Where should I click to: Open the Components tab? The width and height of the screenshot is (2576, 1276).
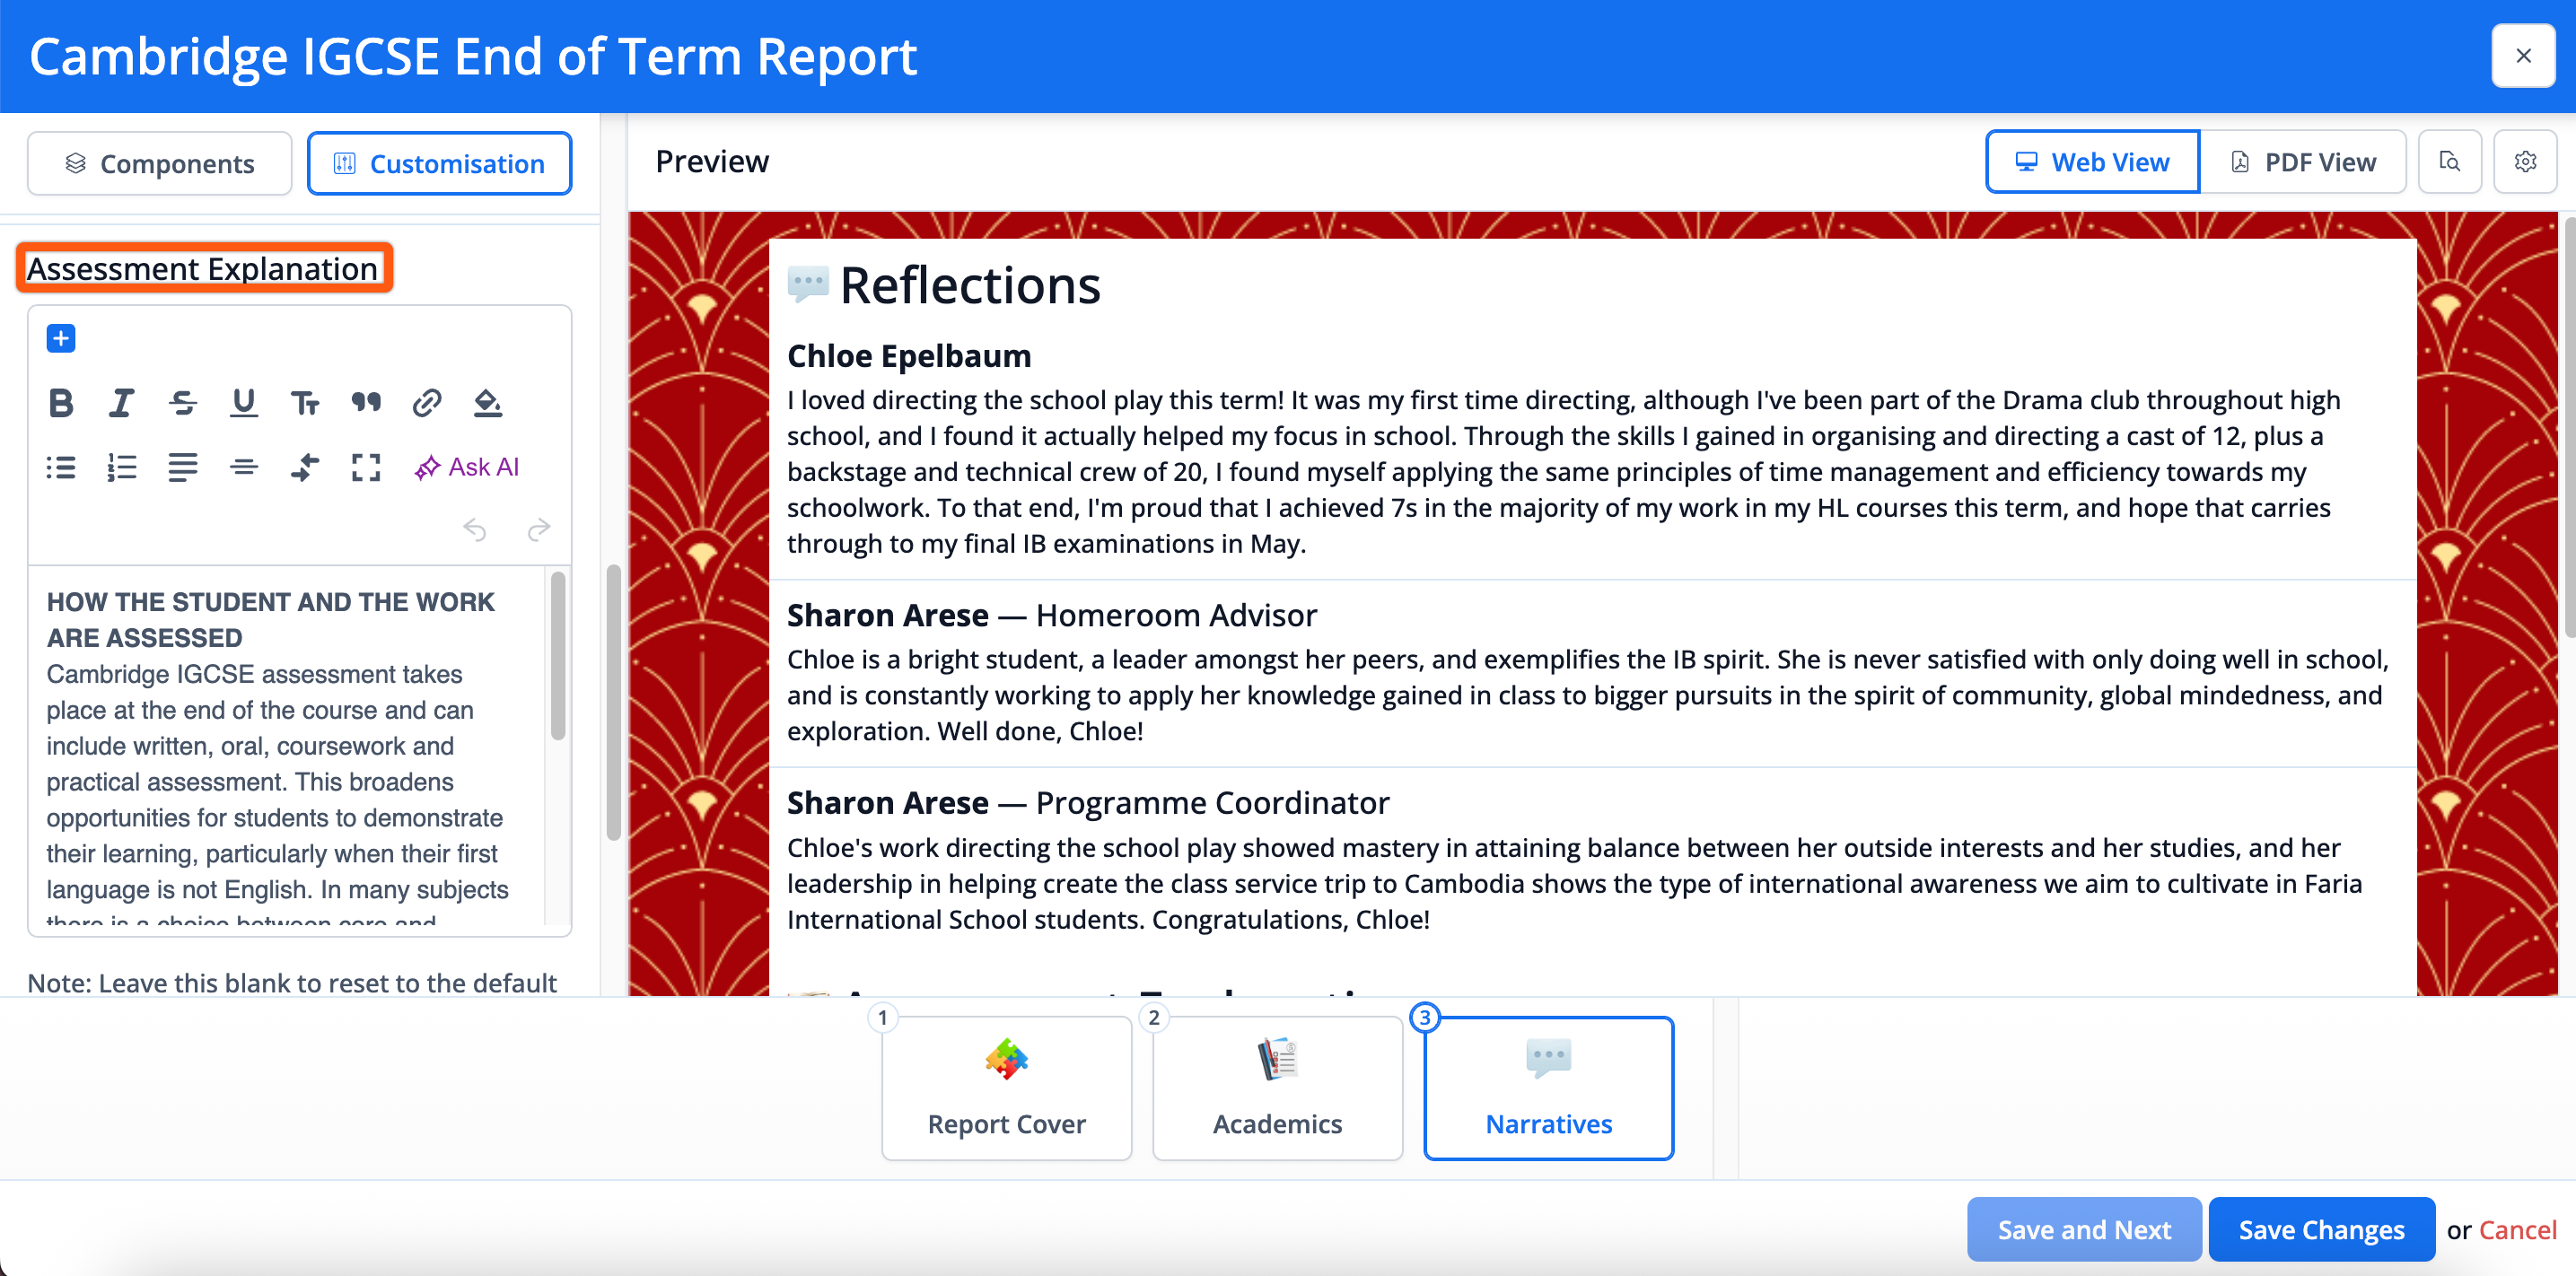(x=160, y=164)
